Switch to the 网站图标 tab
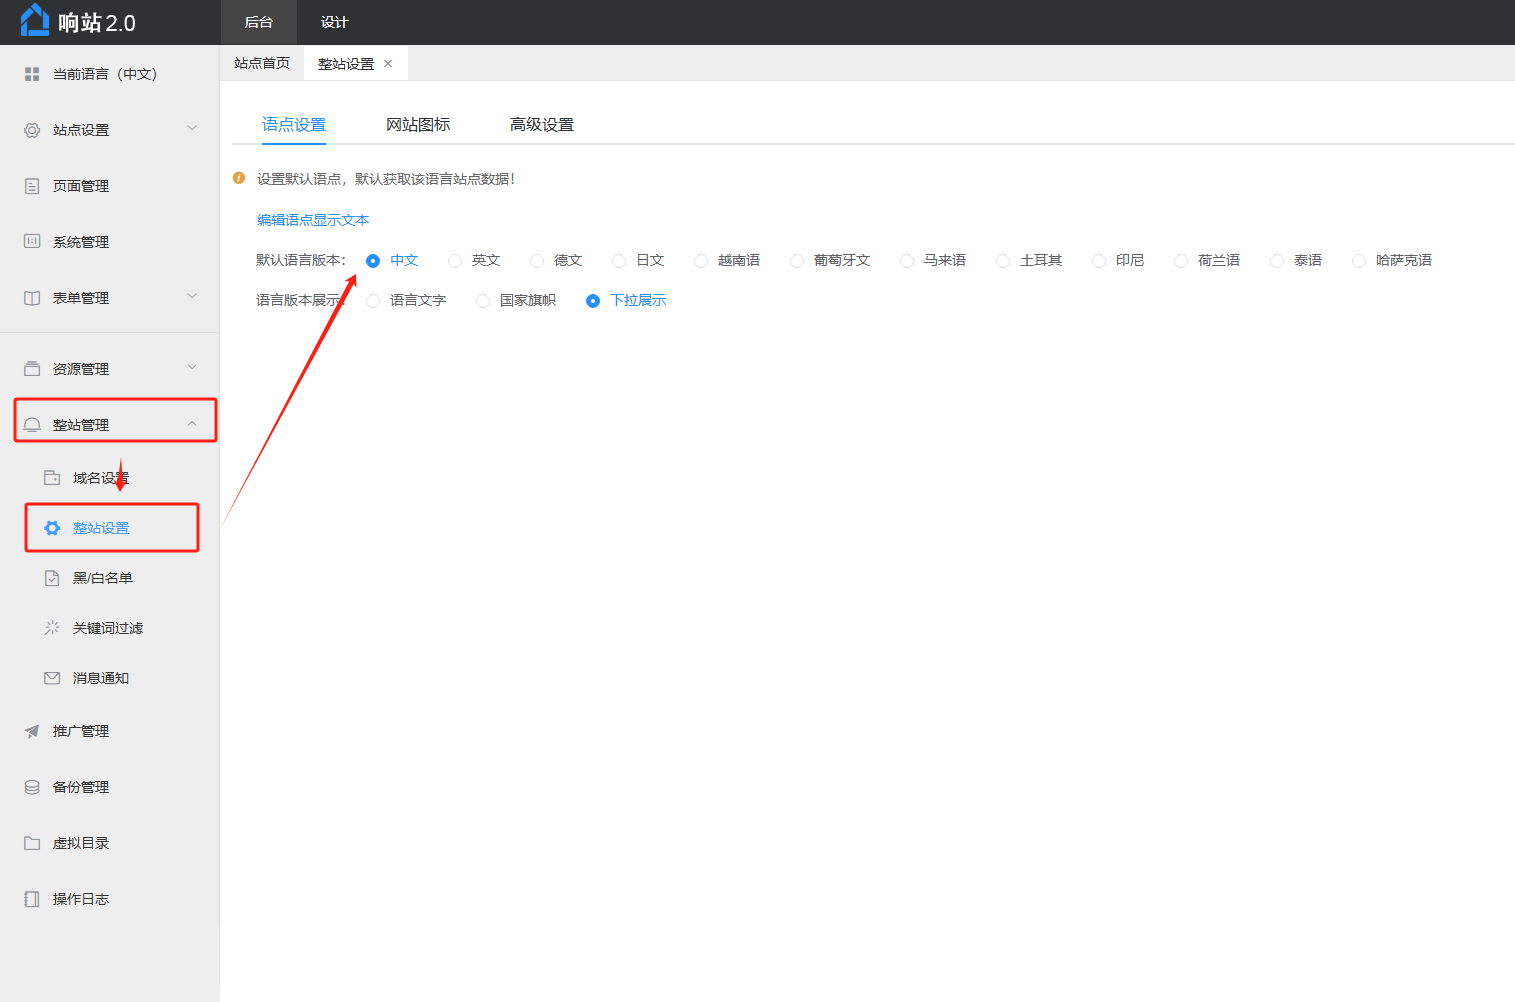Image resolution: width=1515 pixels, height=1002 pixels. coord(418,125)
